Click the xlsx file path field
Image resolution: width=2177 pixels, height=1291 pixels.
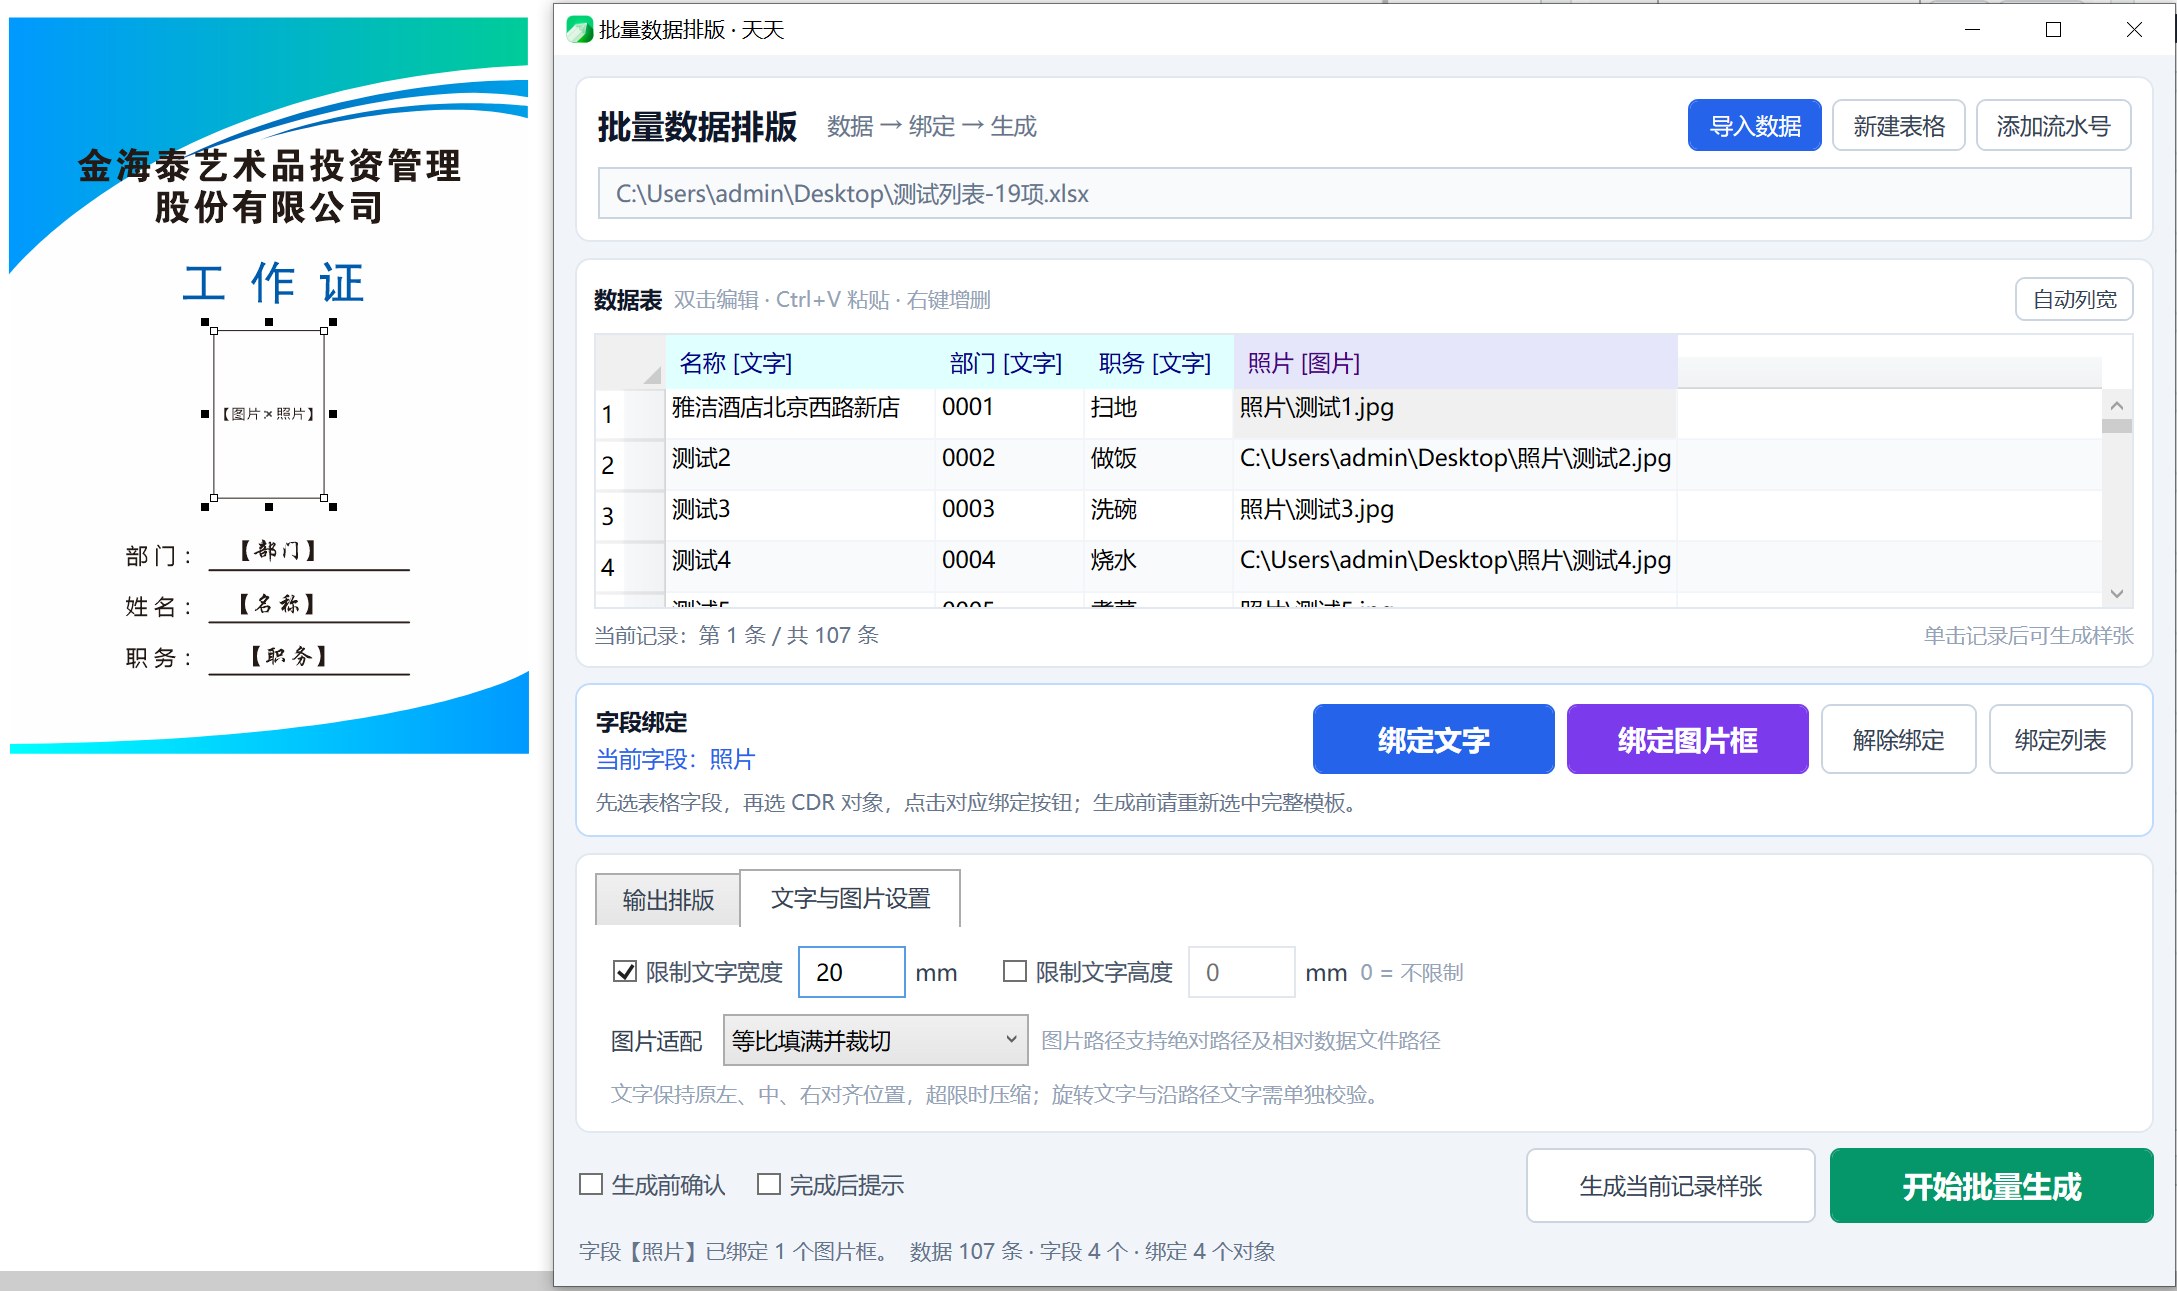[1364, 193]
